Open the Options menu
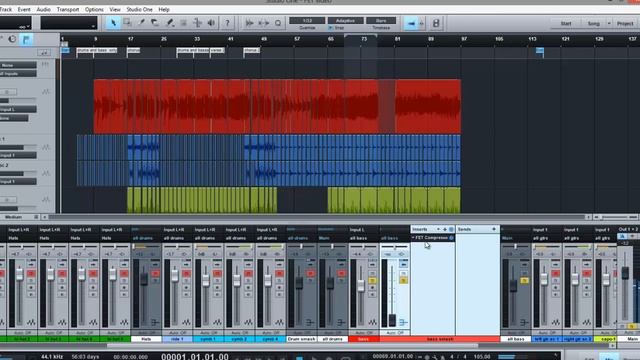 pyautogui.click(x=94, y=9)
